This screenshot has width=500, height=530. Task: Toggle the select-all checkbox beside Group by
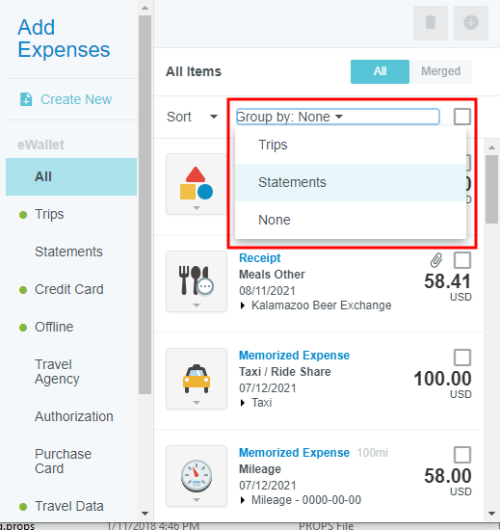click(462, 117)
